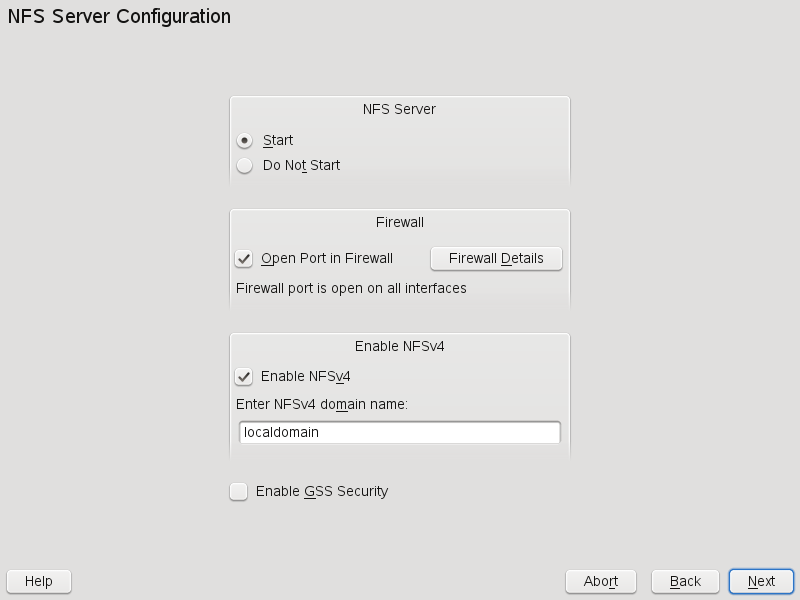This screenshot has width=800, height=600.
Task: Untick the Open Port in Firewall checkbox box
Action: click(244, 259)
